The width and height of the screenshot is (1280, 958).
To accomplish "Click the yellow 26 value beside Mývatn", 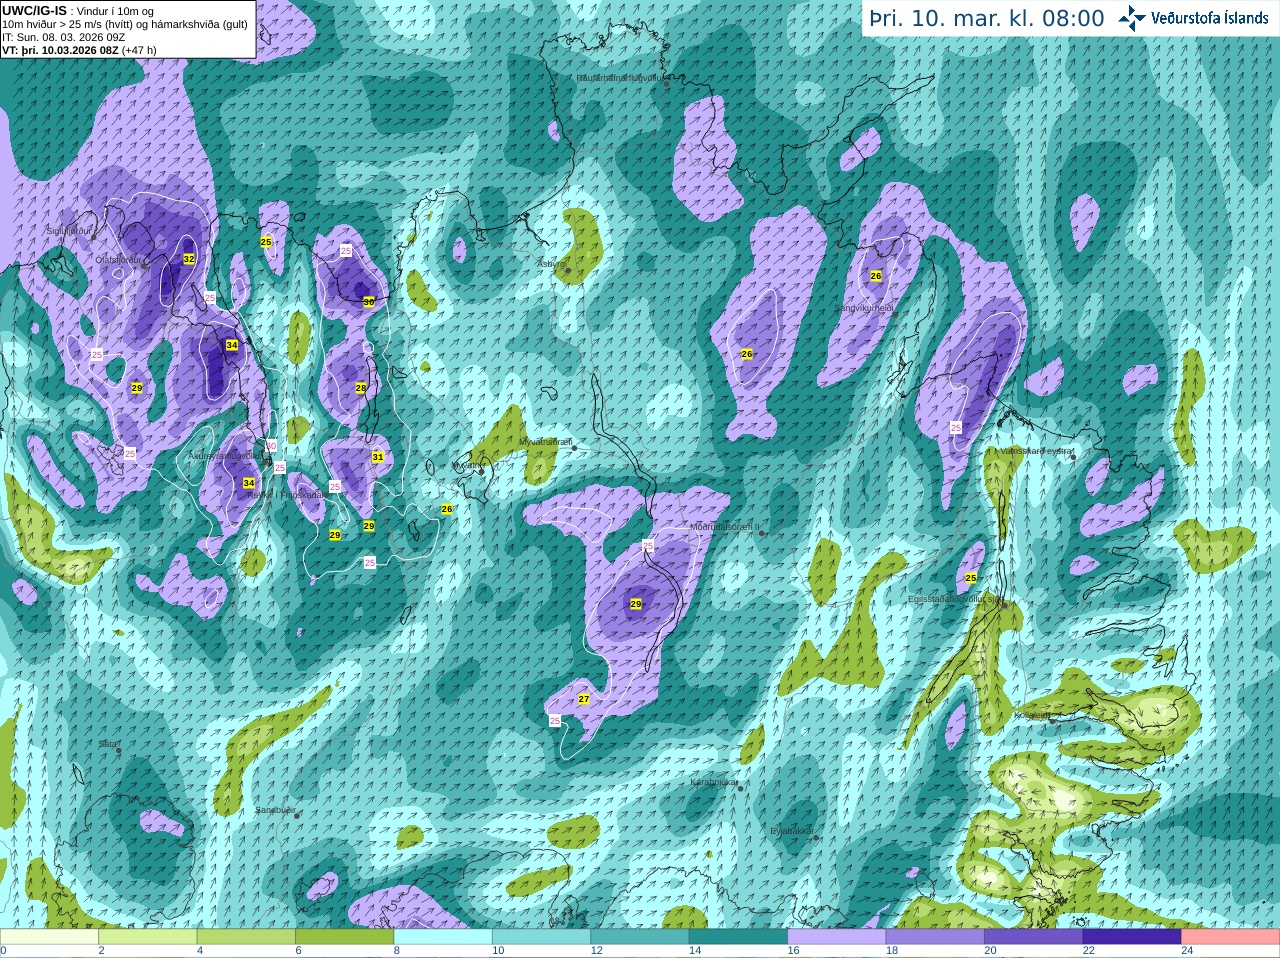I will pyautogui.click(x=447, y=509).
